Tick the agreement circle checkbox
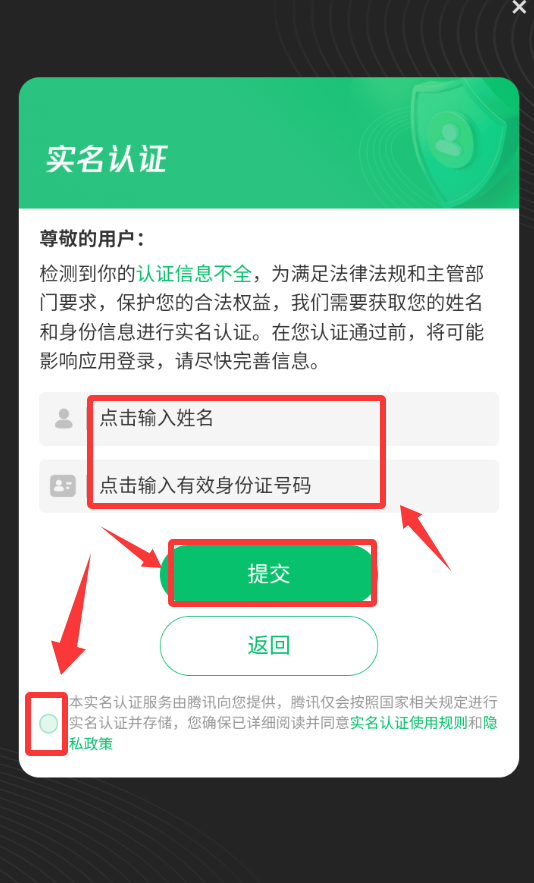Image resolution: width=534 pixels, height=883 pixels. point(49,723)
